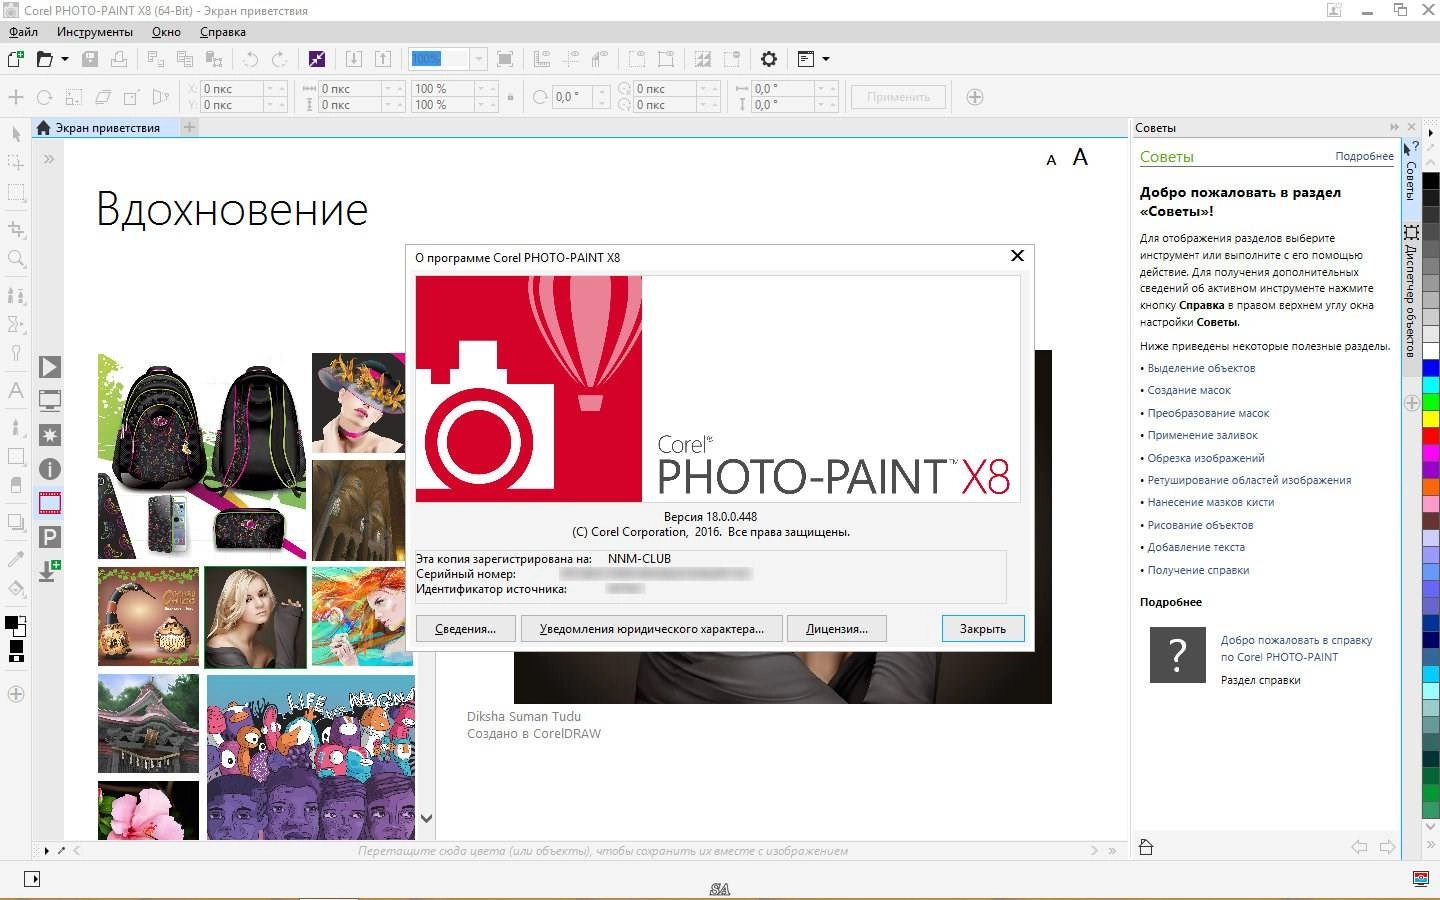Click the Open file folder icon

44,59
